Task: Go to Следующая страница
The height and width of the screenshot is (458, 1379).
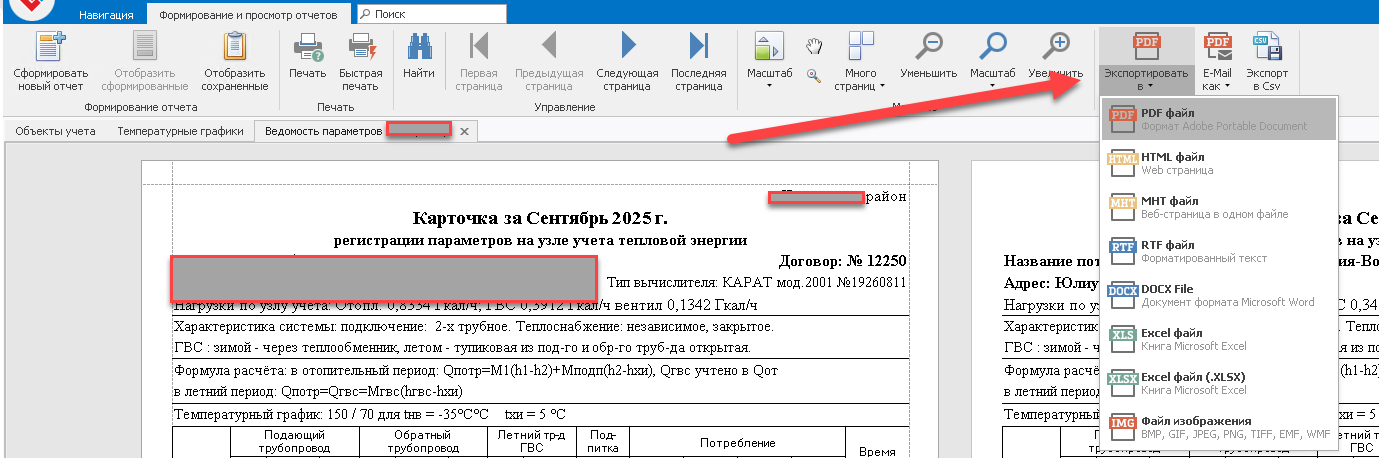Action: (627, 48)
